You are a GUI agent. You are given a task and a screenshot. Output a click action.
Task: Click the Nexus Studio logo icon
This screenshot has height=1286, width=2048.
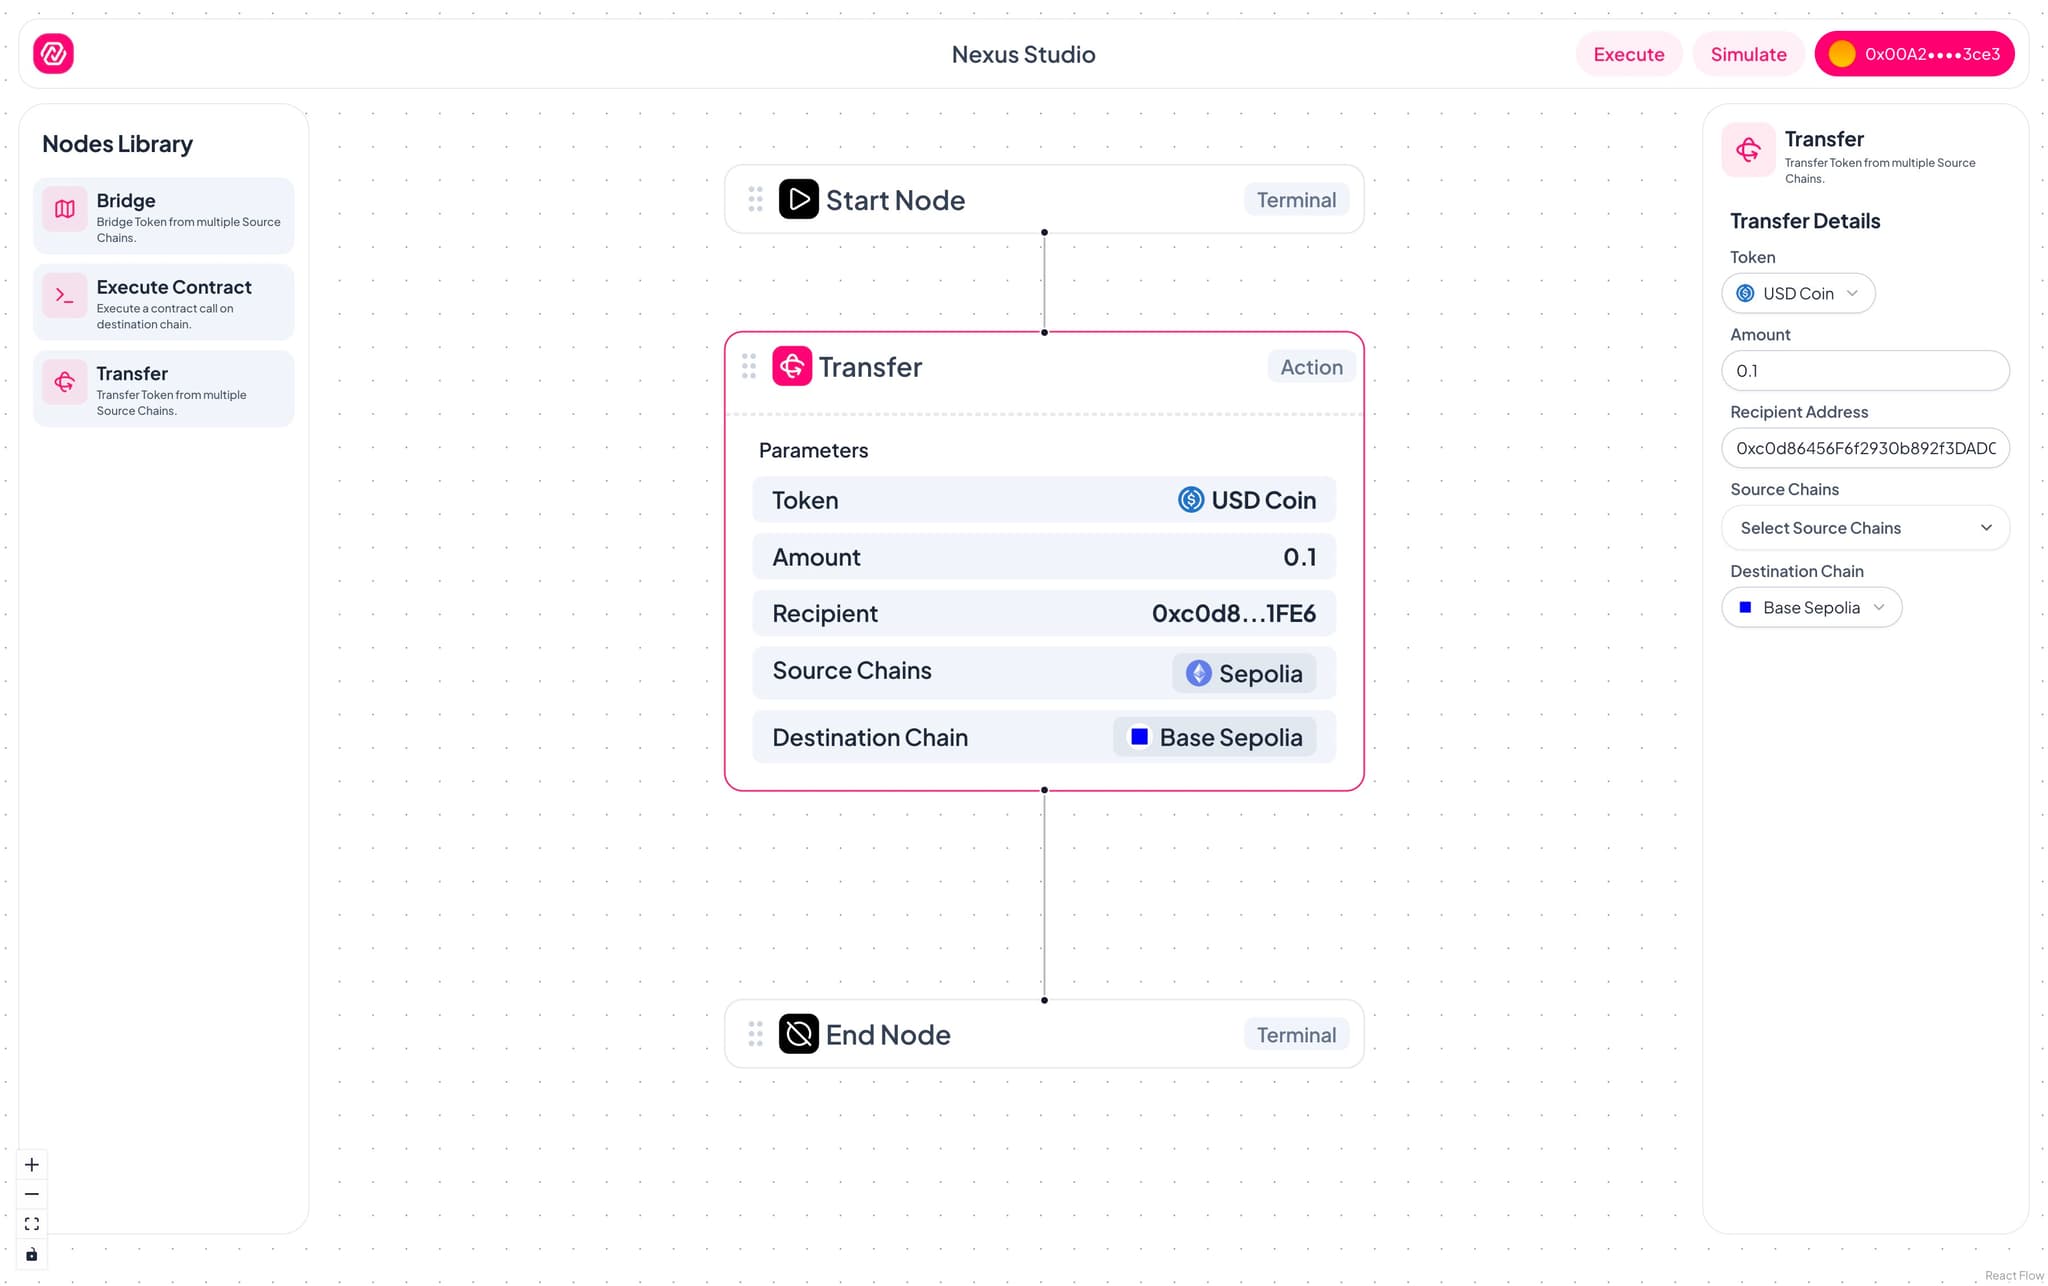pyautogui.click(x=53, y=54)
